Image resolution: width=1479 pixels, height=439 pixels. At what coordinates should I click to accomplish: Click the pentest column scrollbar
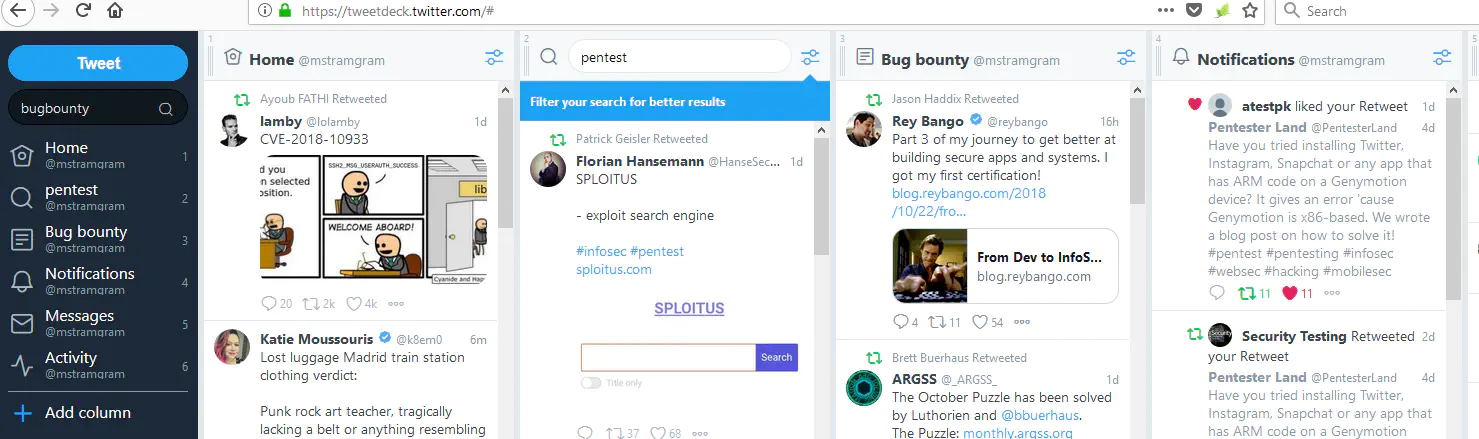point(821,196)
